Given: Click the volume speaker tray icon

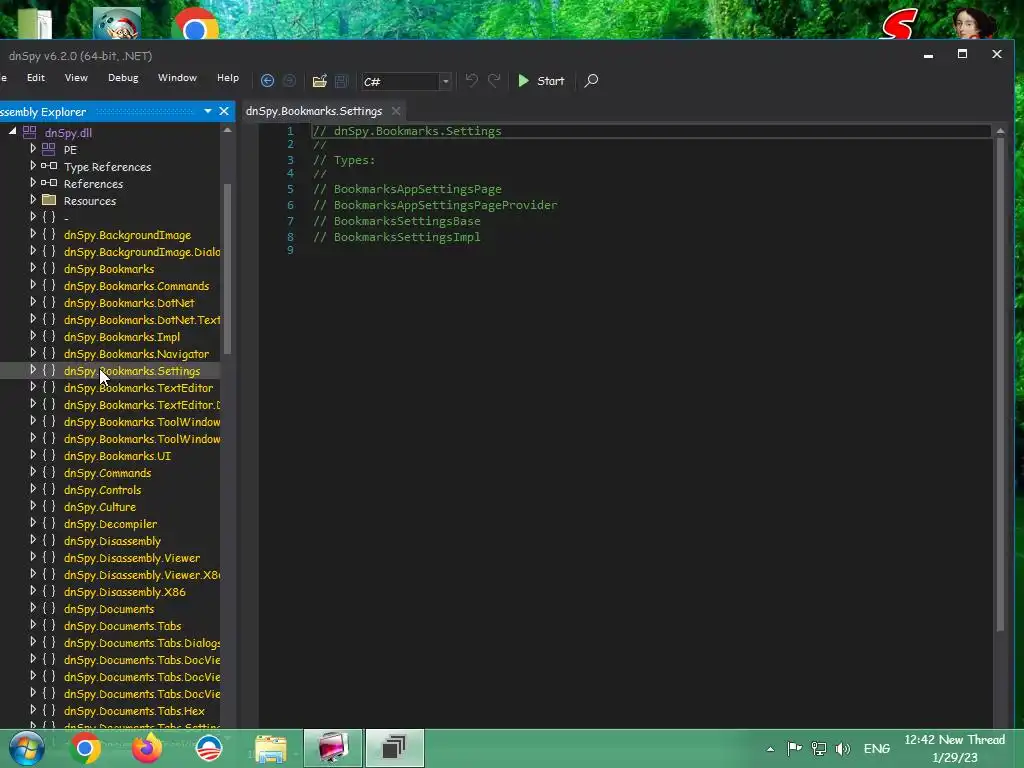Looking at the screenshot, I should [842, 748].
